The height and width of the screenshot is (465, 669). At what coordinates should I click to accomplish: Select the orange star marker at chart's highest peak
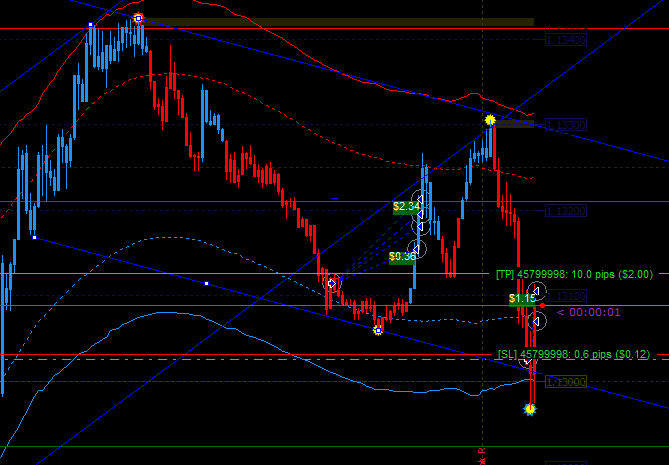click(x=138, y=18)
